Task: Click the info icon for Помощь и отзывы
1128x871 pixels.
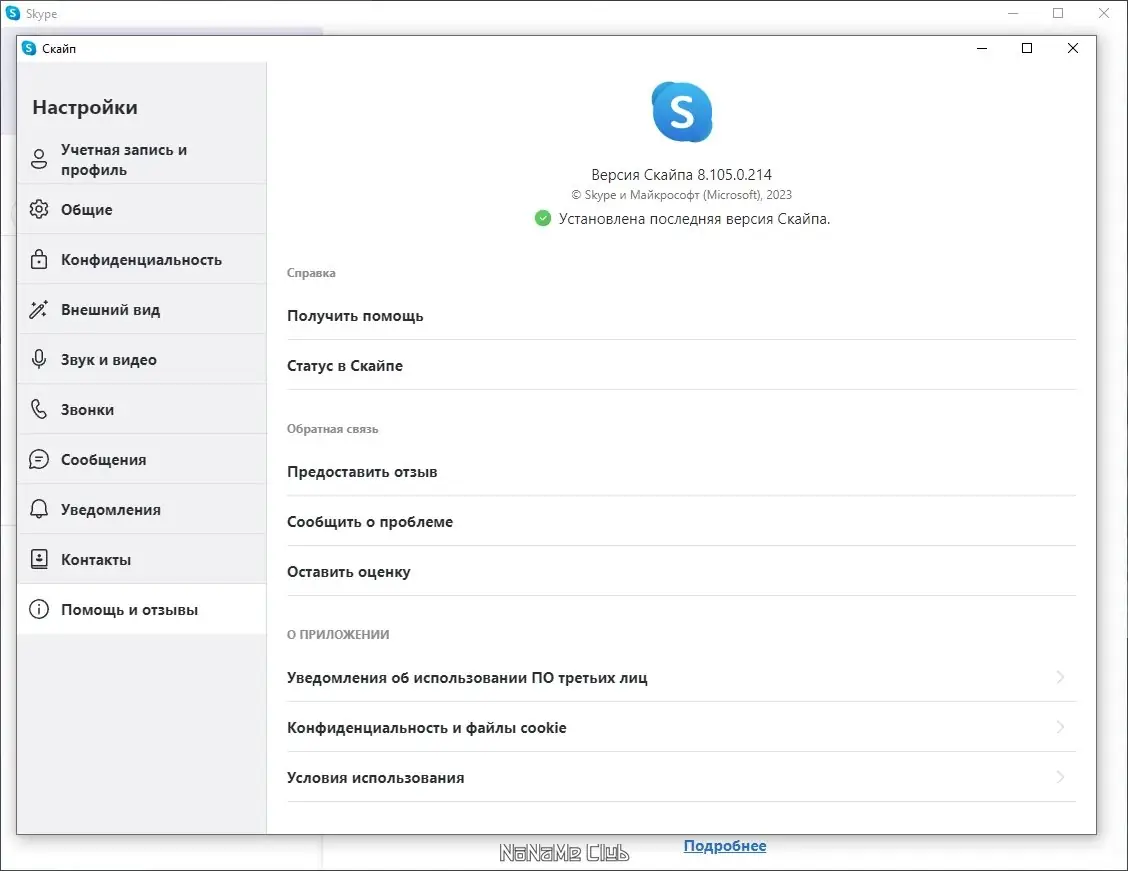Action: tap(39, 609)
